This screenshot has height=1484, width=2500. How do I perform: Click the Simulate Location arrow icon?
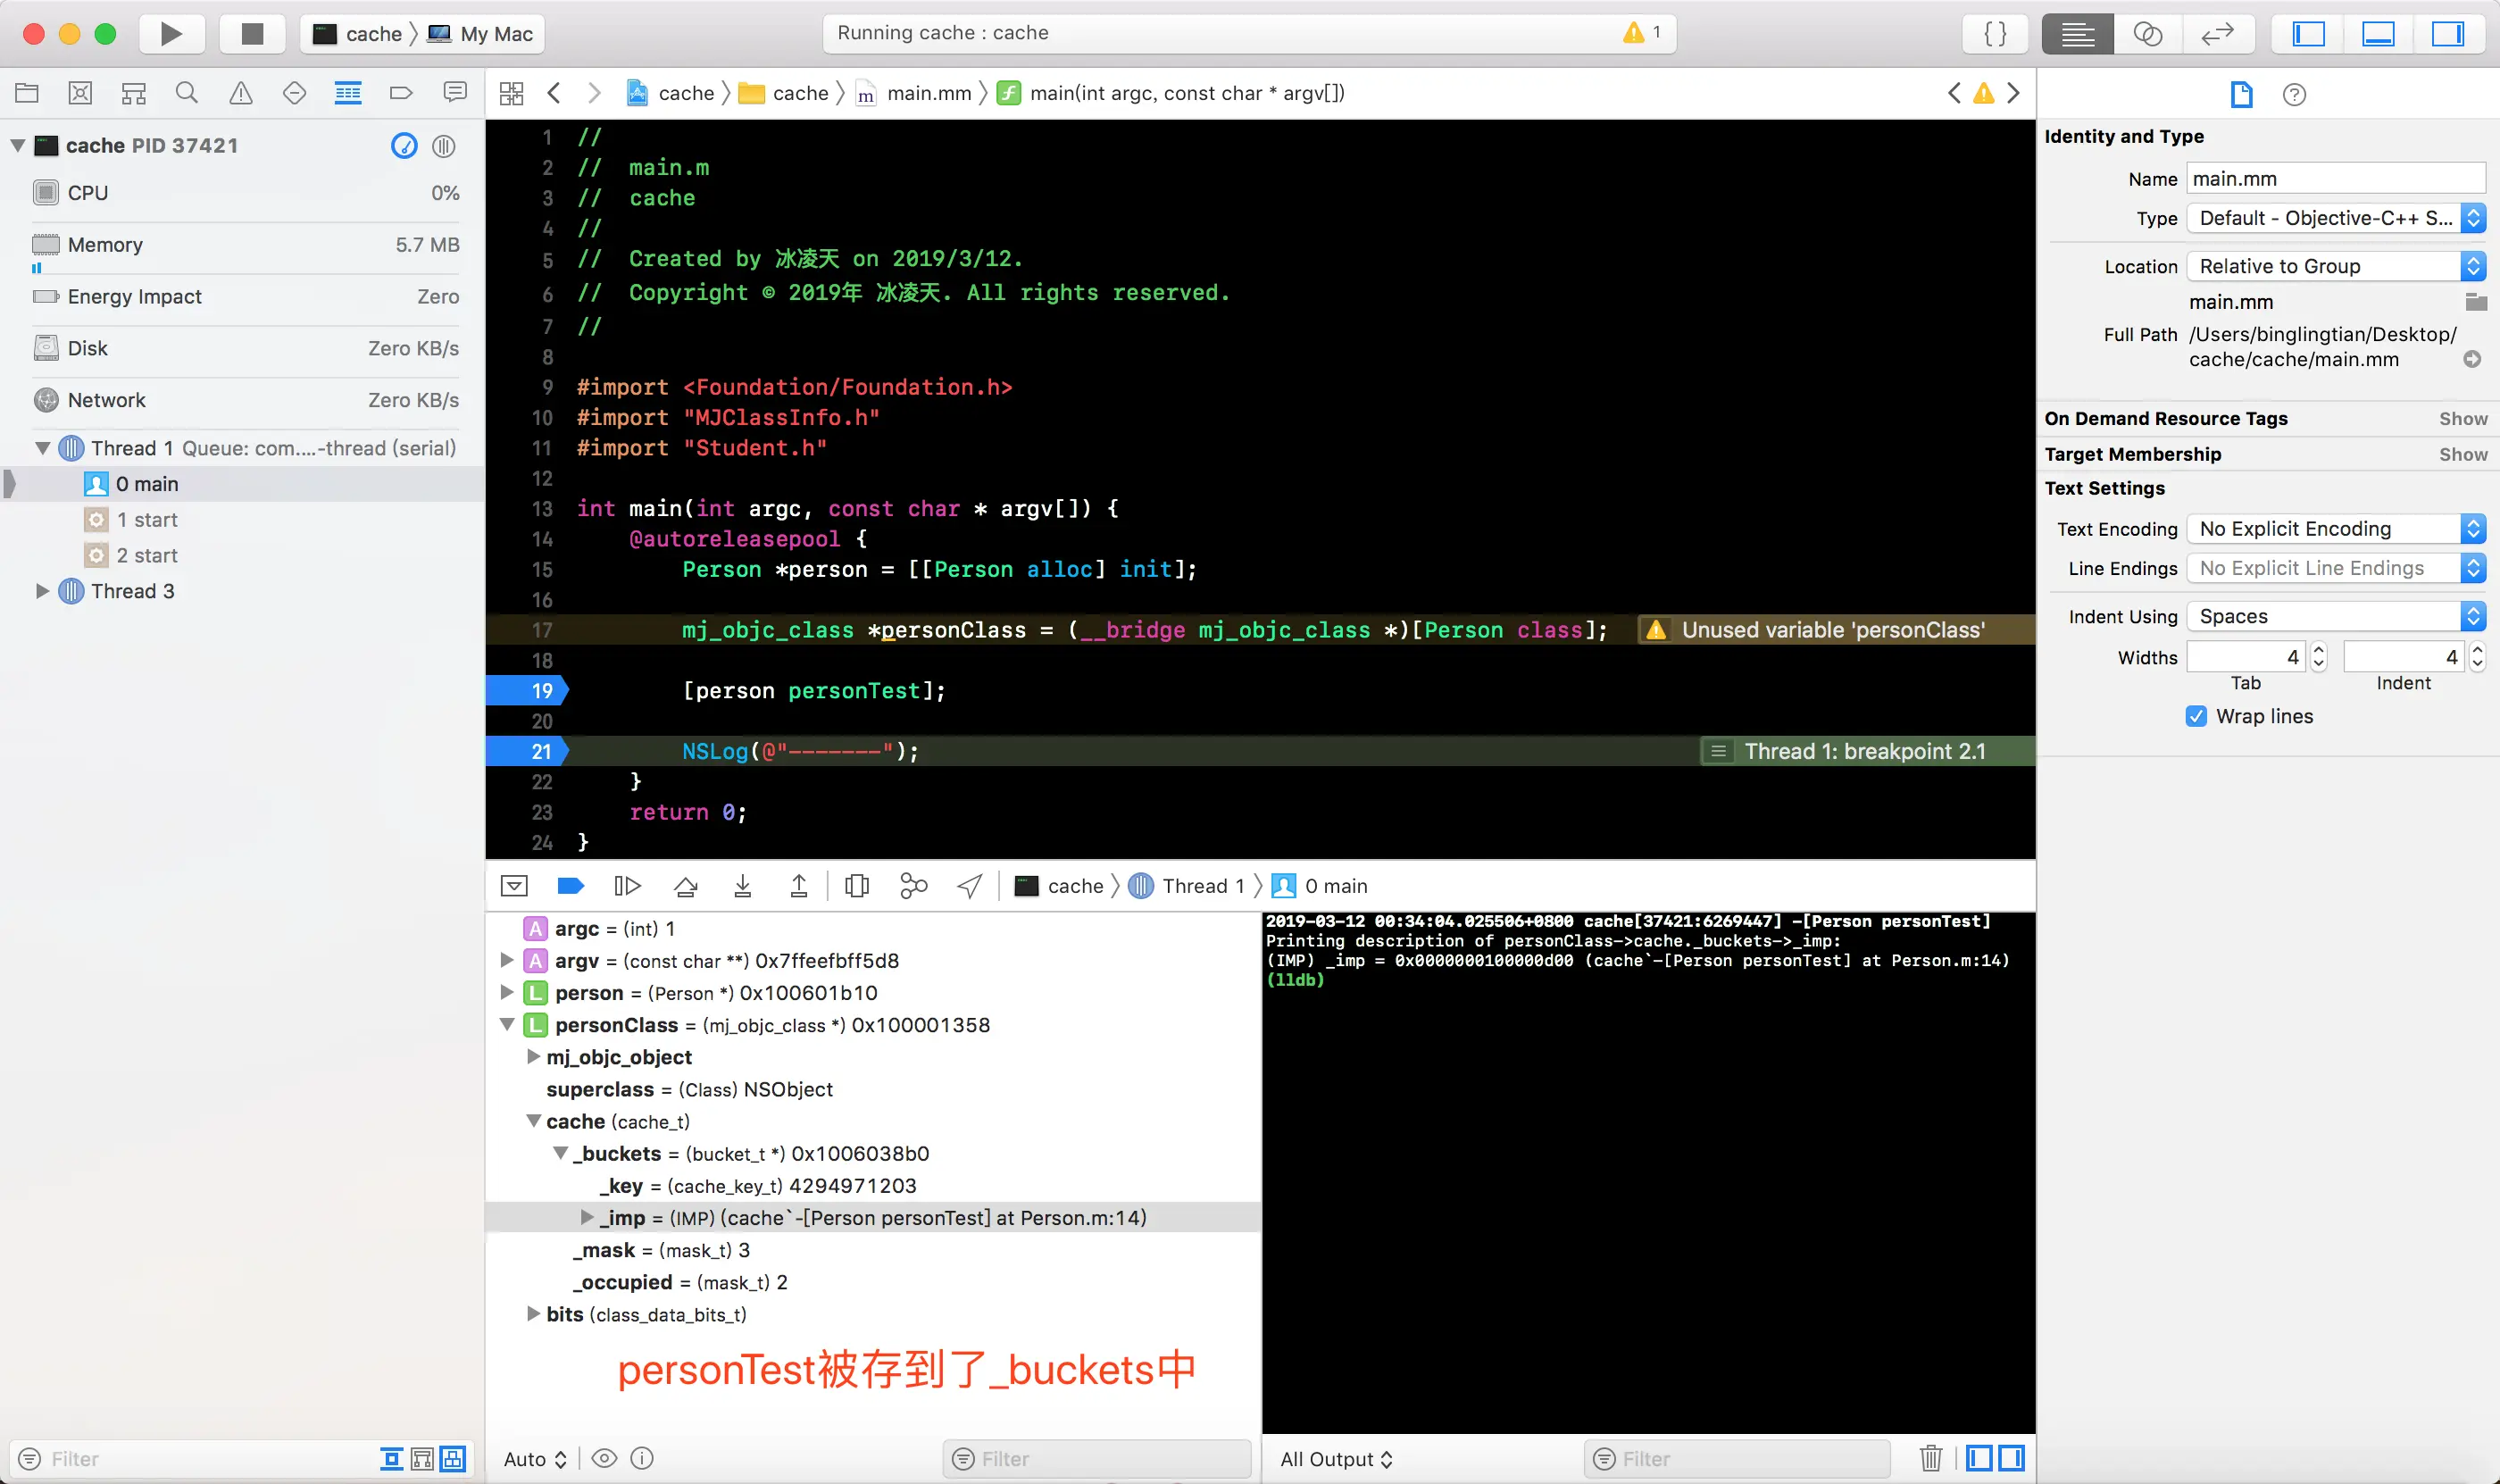pyautogui.click(x=969, y=886)
